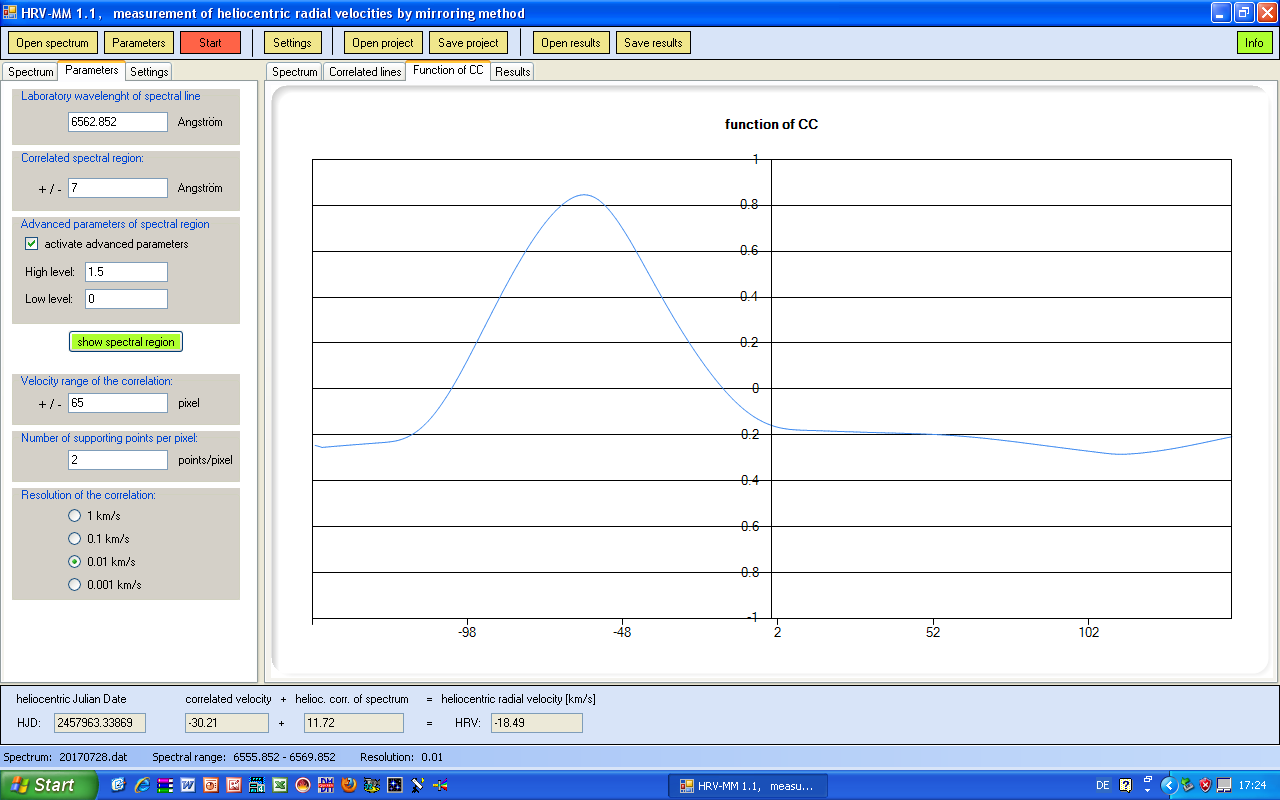This screenshot has height=800, width=1280.
Task: Open Internet Explorer from quick launch
Action: 142,785
